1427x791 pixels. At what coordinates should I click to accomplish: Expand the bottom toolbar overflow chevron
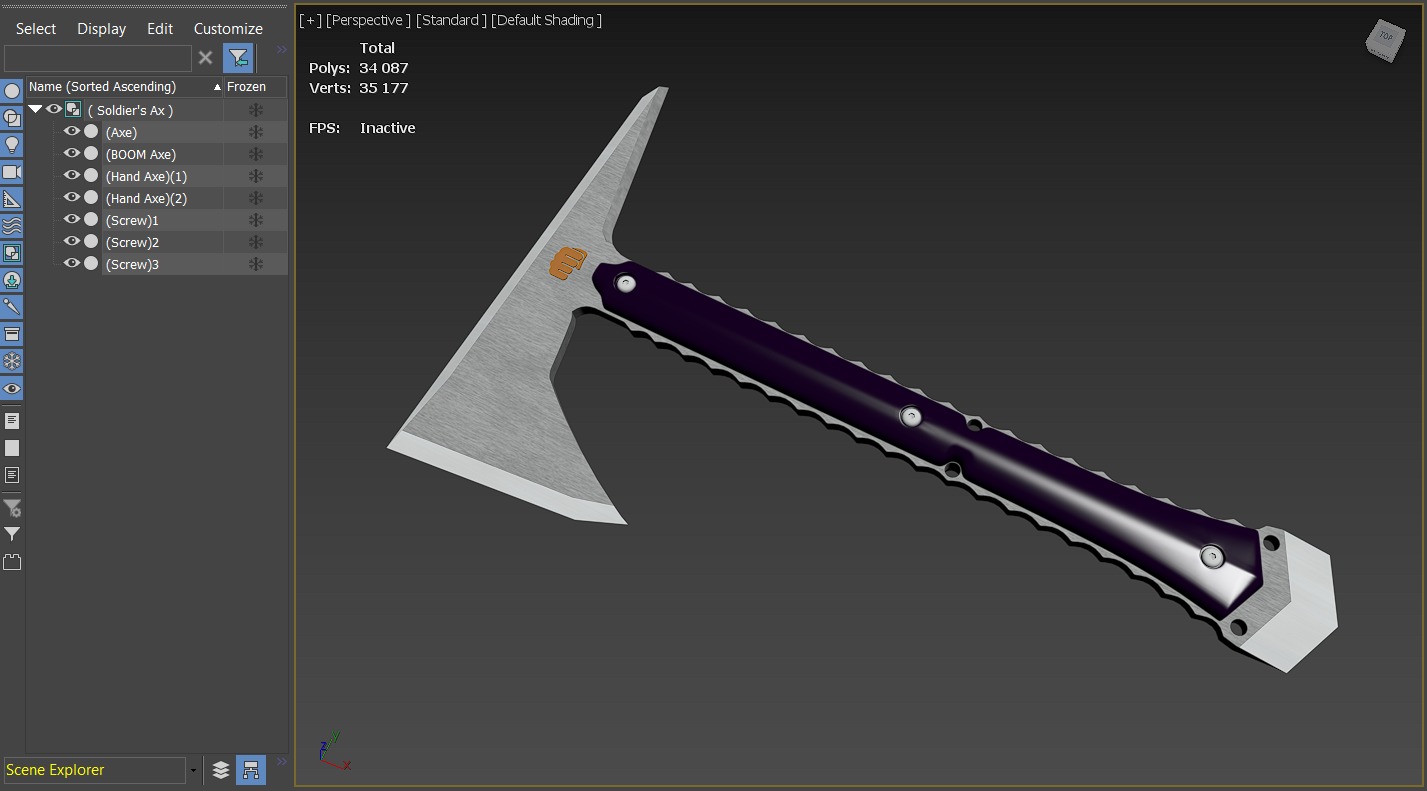click(281, 763)
